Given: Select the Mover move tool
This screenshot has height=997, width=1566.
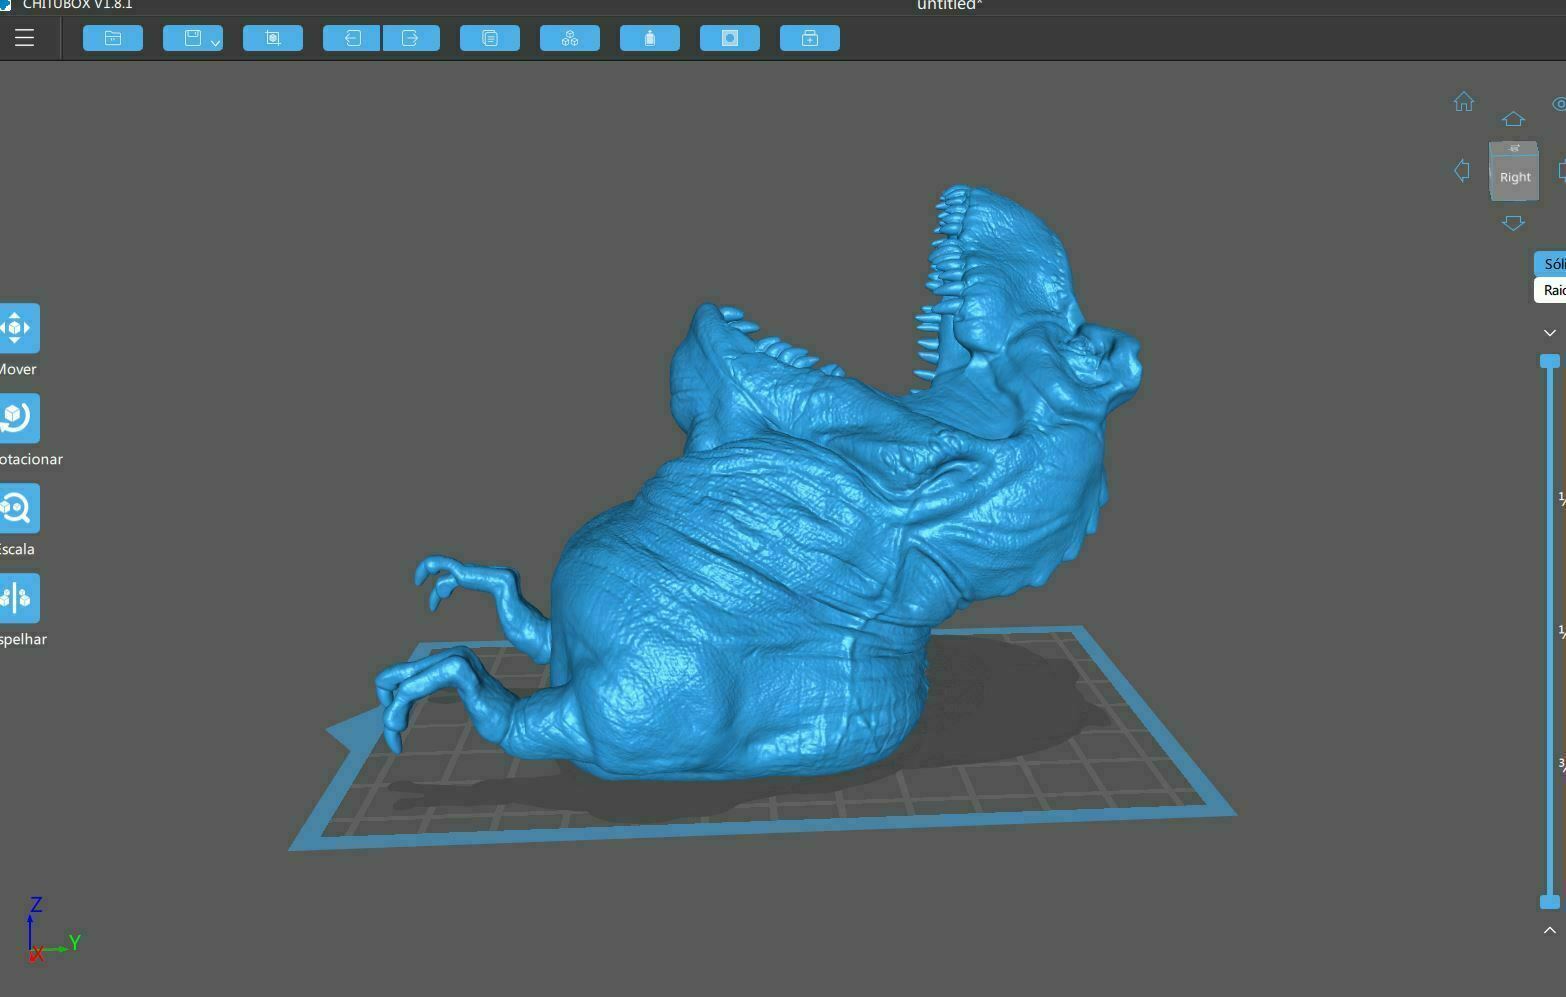Looking at the screenshot, I should pos(18,328).
